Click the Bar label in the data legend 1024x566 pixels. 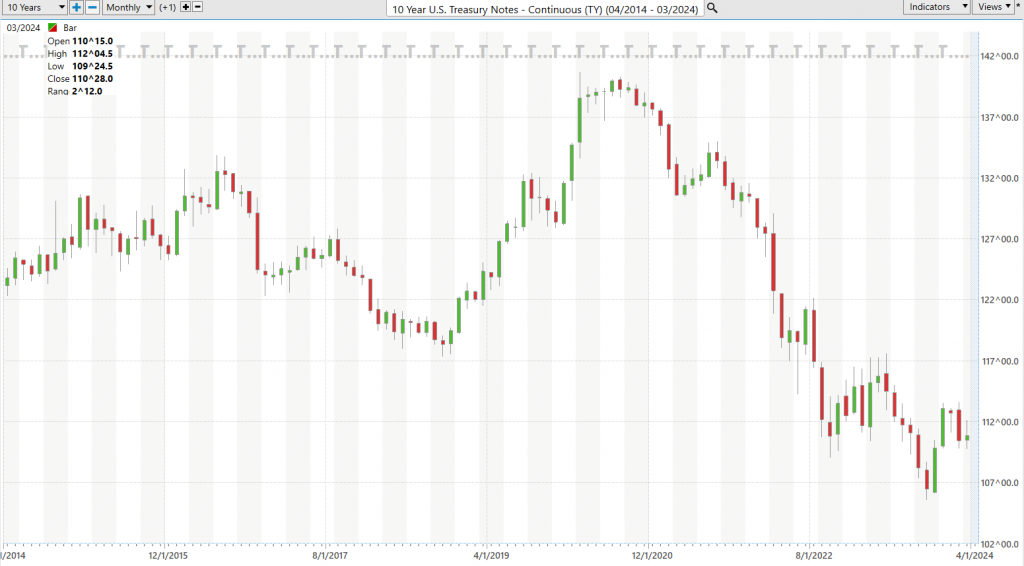tap(70, 28)
